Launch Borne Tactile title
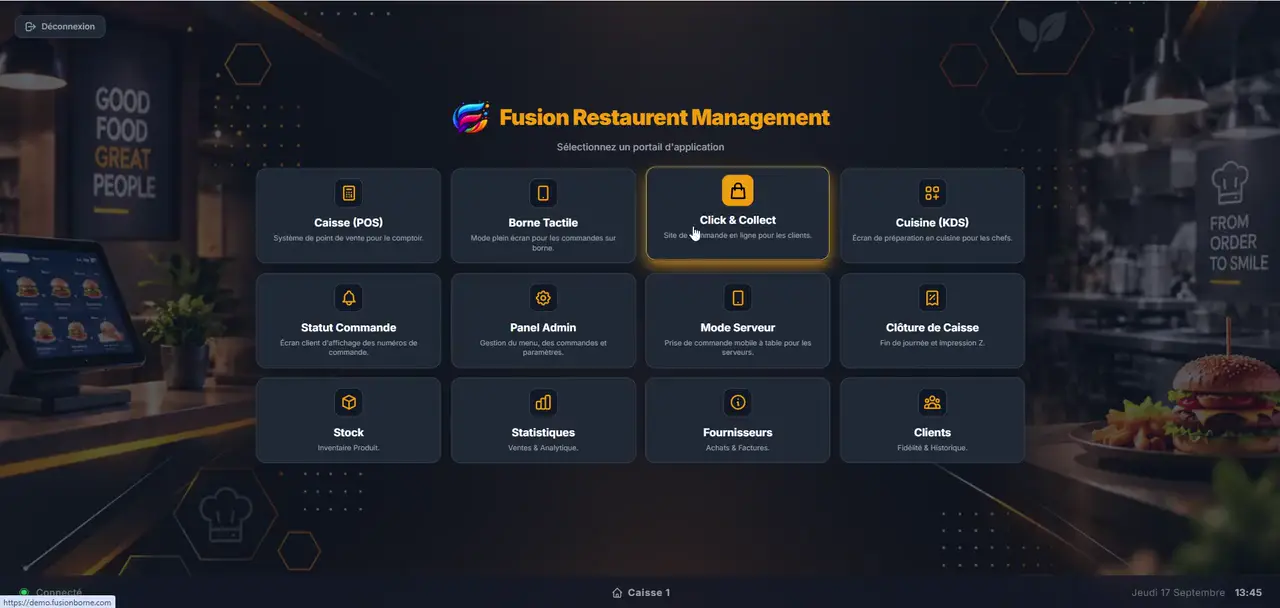The height and width of the screenshot is (608, 1280). click(543, 223)
